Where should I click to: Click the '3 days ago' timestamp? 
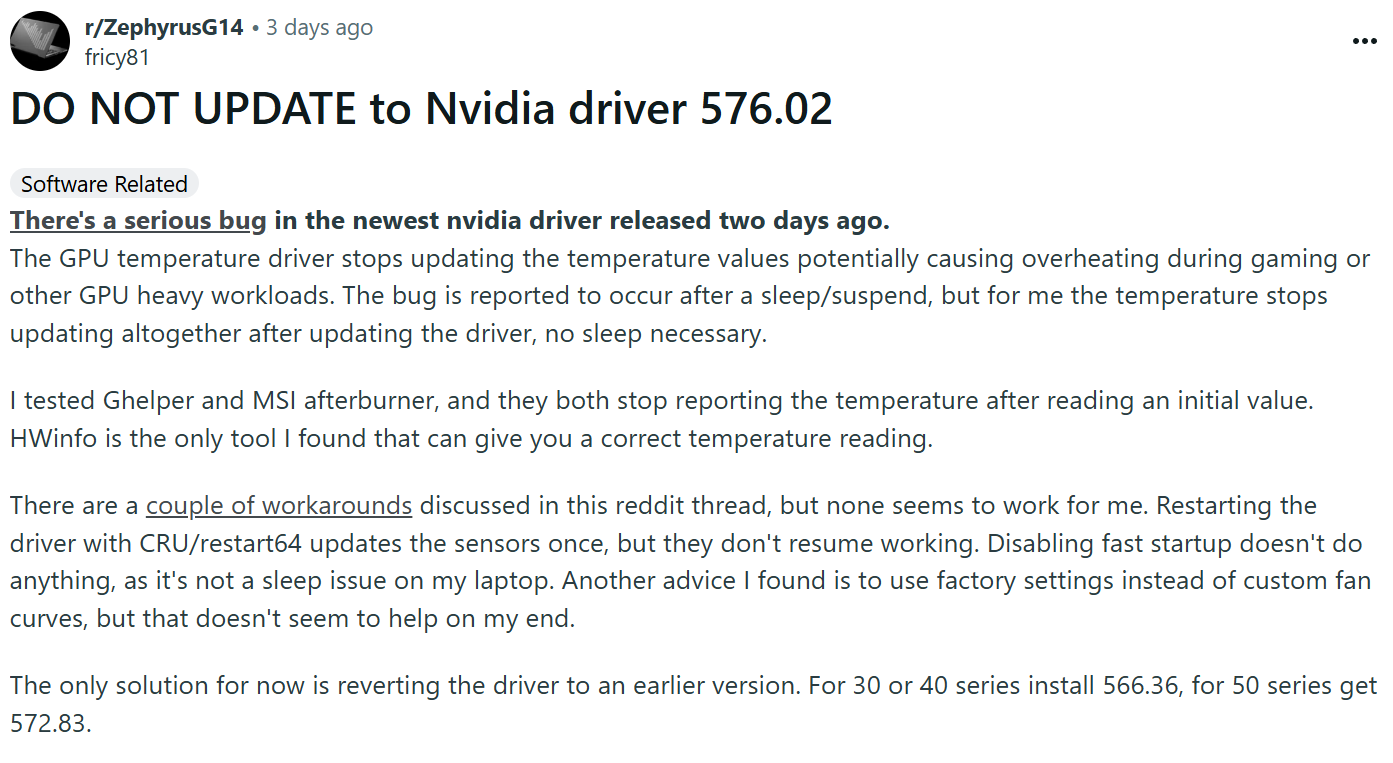[320, 28]
